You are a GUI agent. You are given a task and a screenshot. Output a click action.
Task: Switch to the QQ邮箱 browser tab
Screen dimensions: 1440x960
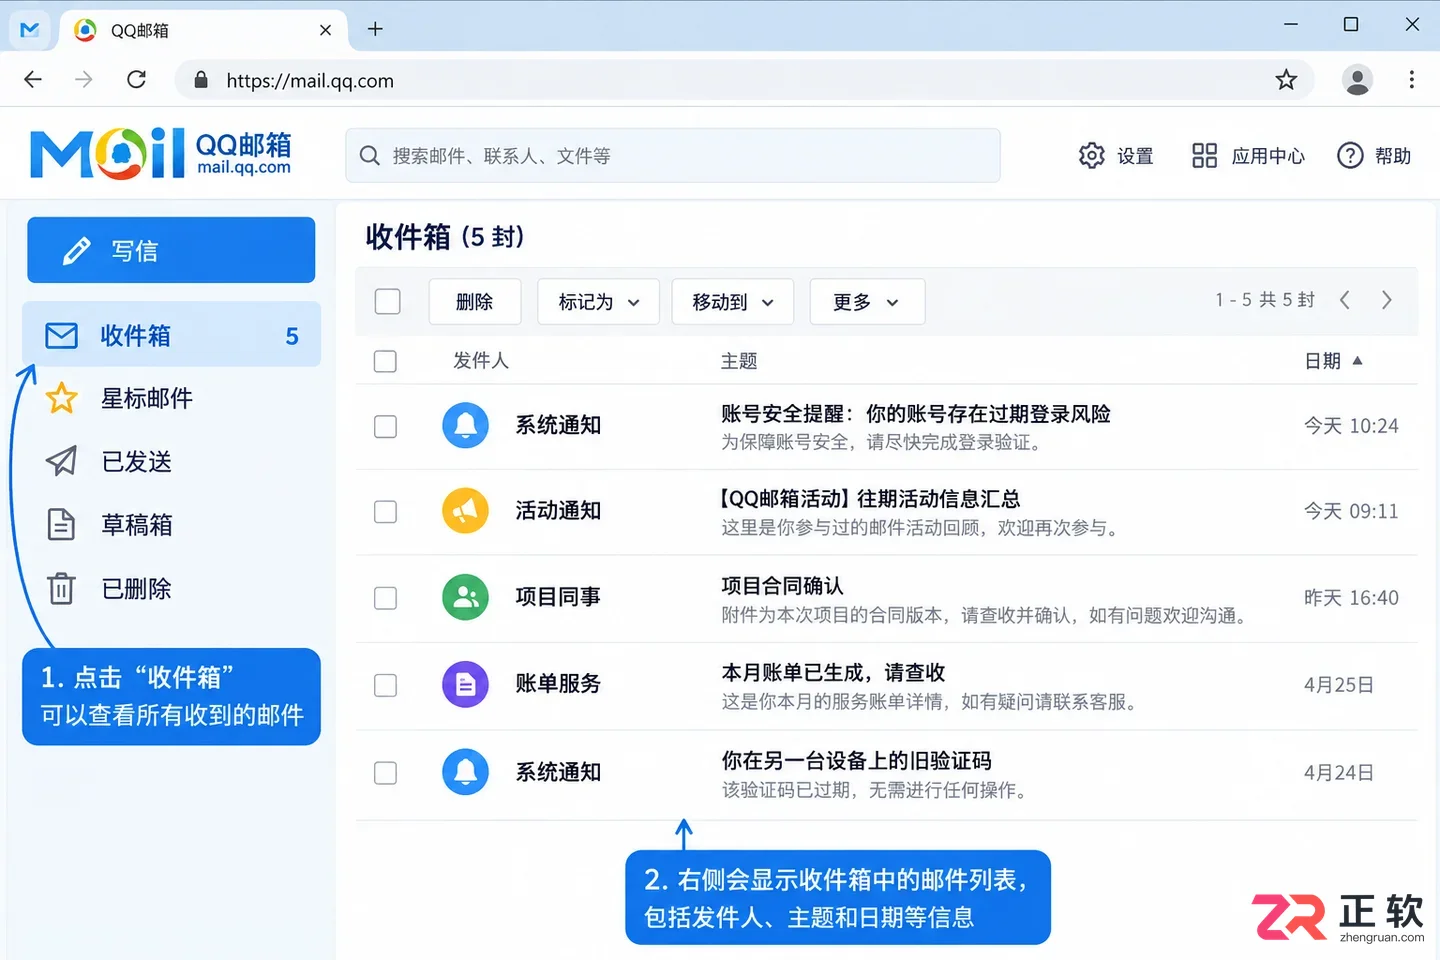coord(204,30)
